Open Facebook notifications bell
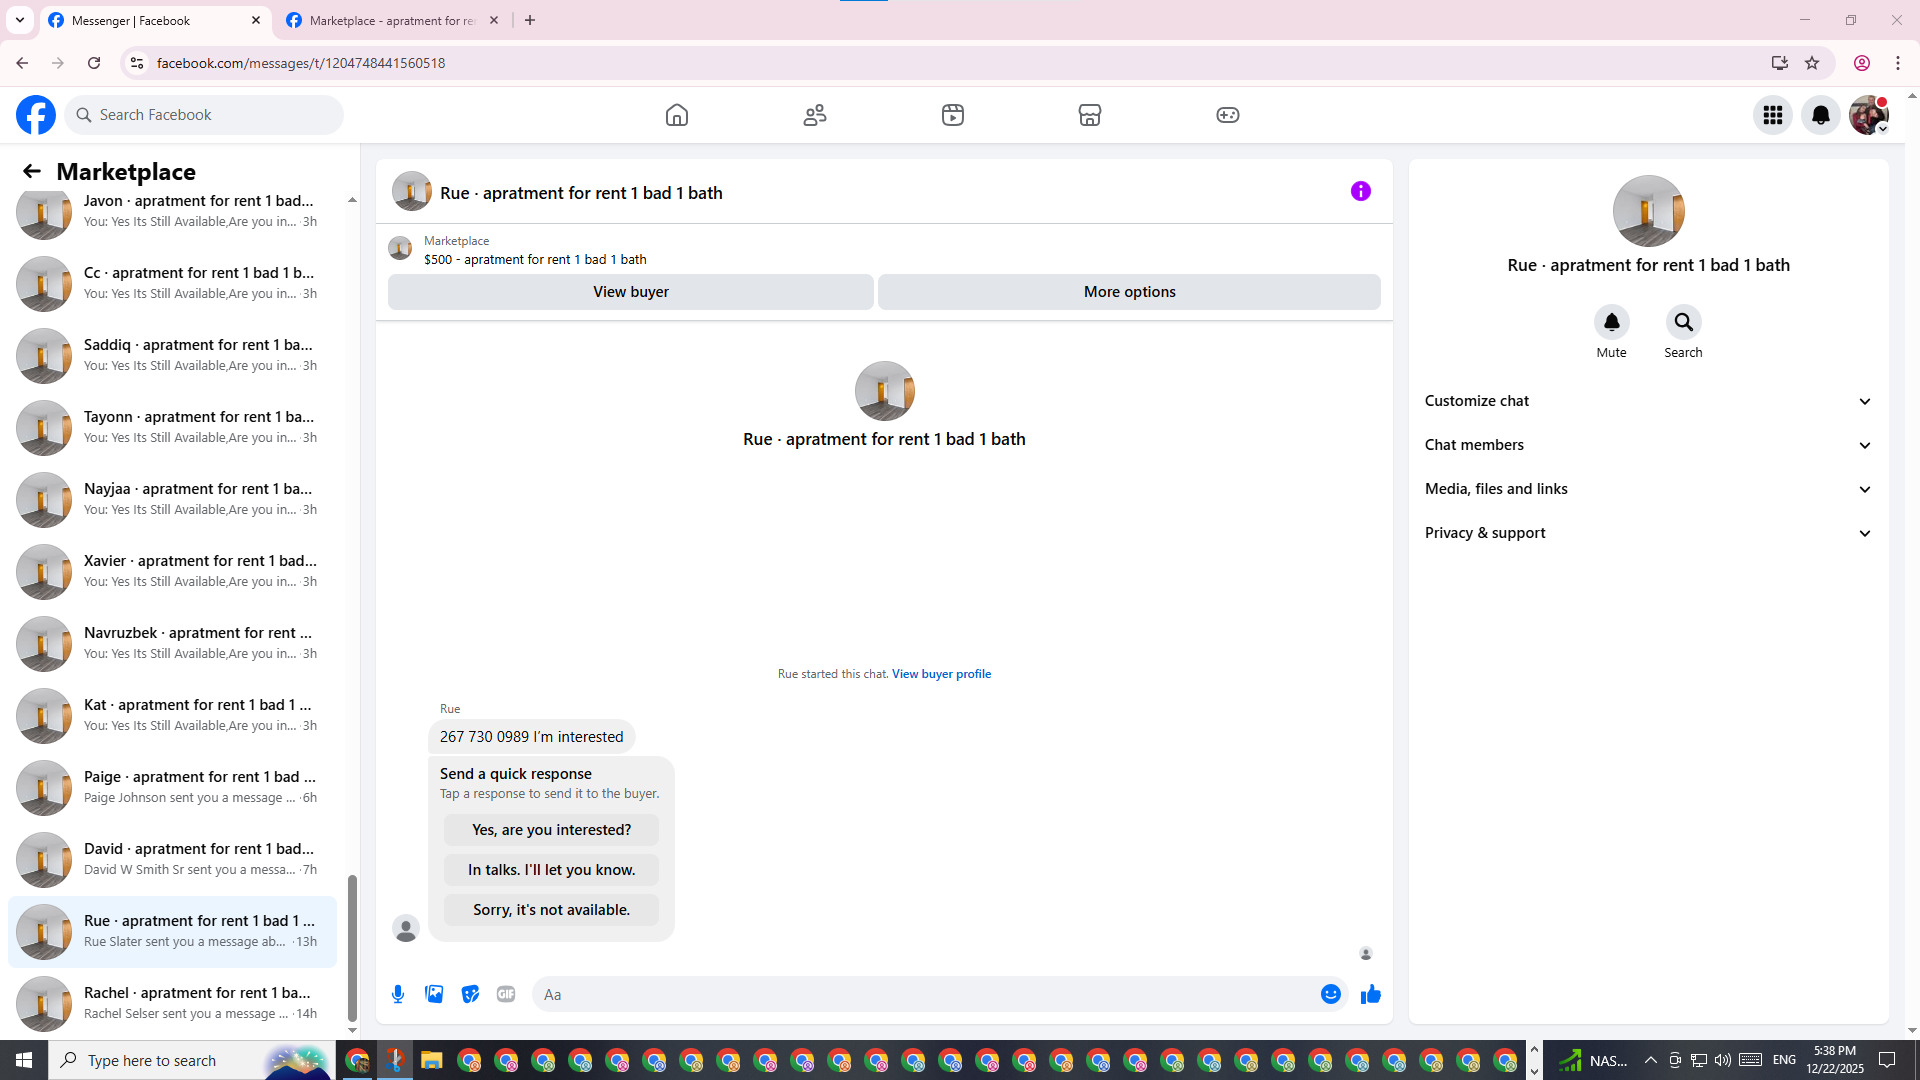Image resolution: width=1920 pixels, height=1080 pixels. point(1820,115)
